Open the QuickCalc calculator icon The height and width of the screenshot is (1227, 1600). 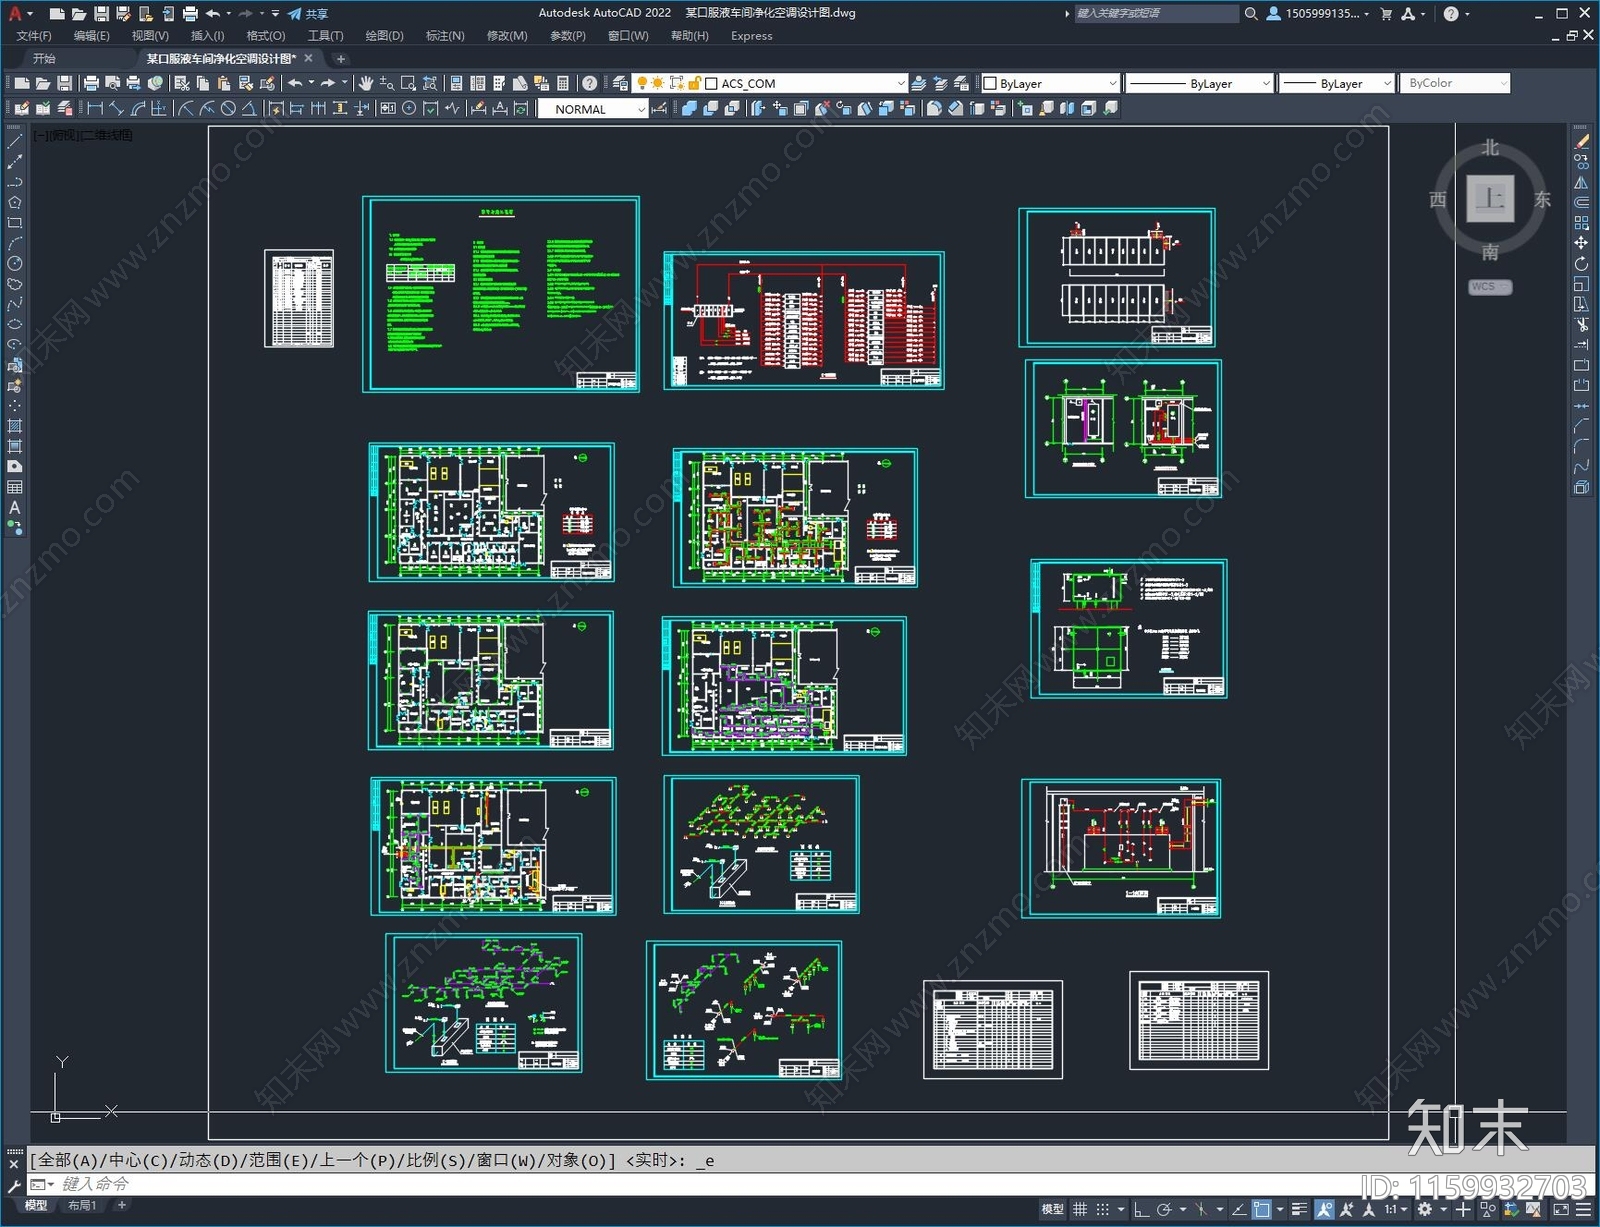563,83
